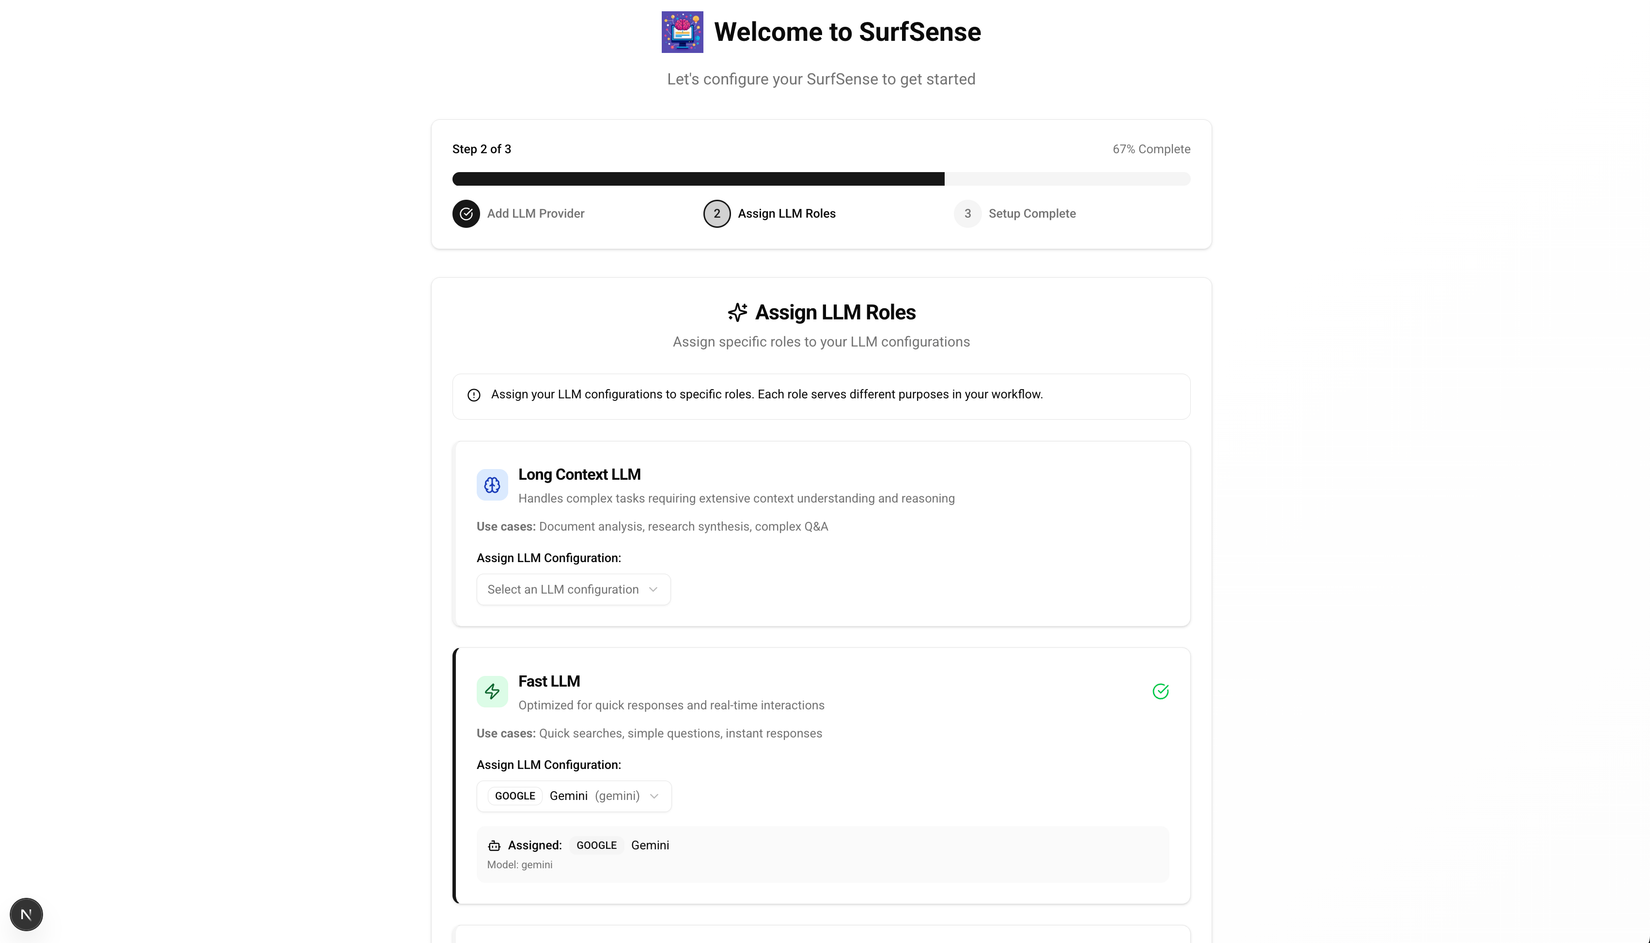The image size is (1650, 943).
Task: Click the robot icon next to Assigned label
Action: coord(493,845)
